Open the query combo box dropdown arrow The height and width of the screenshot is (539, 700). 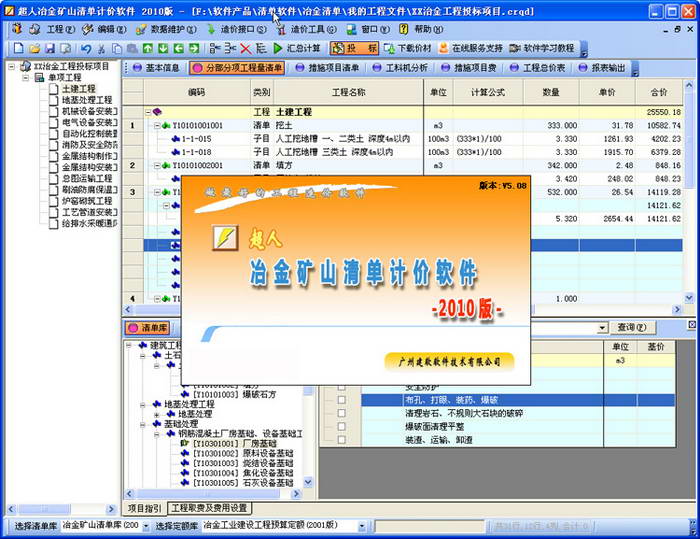(603, 328)
